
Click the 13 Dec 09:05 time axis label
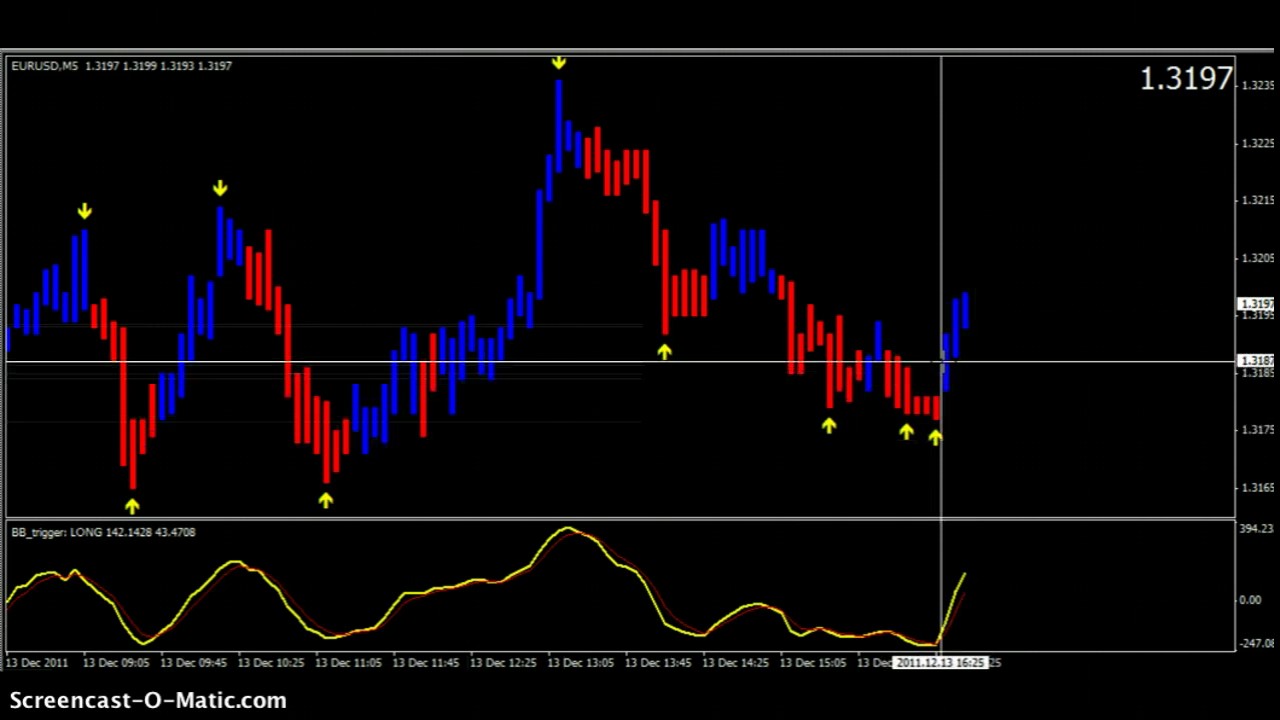(116, 662)
